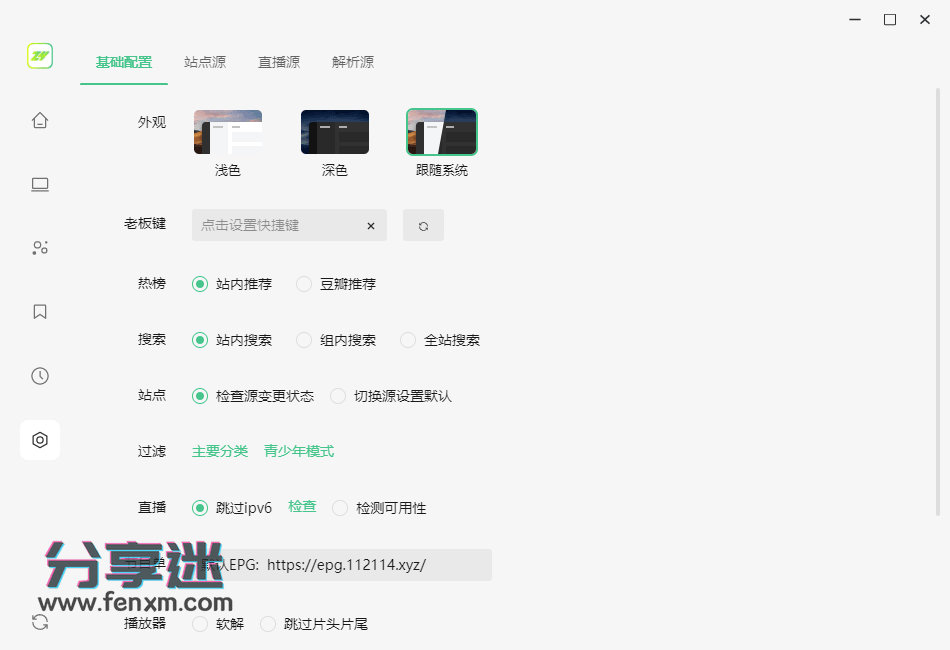950x650 pixels.
Task: Select 切换源设置默认 site option
Action: [337, 396]
